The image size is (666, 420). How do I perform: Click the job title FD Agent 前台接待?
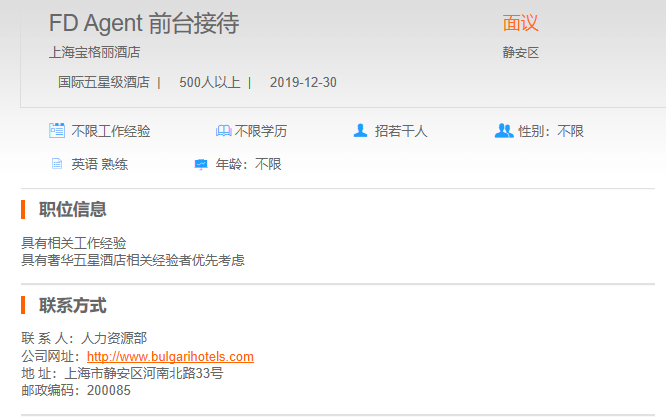coord(144,24)
